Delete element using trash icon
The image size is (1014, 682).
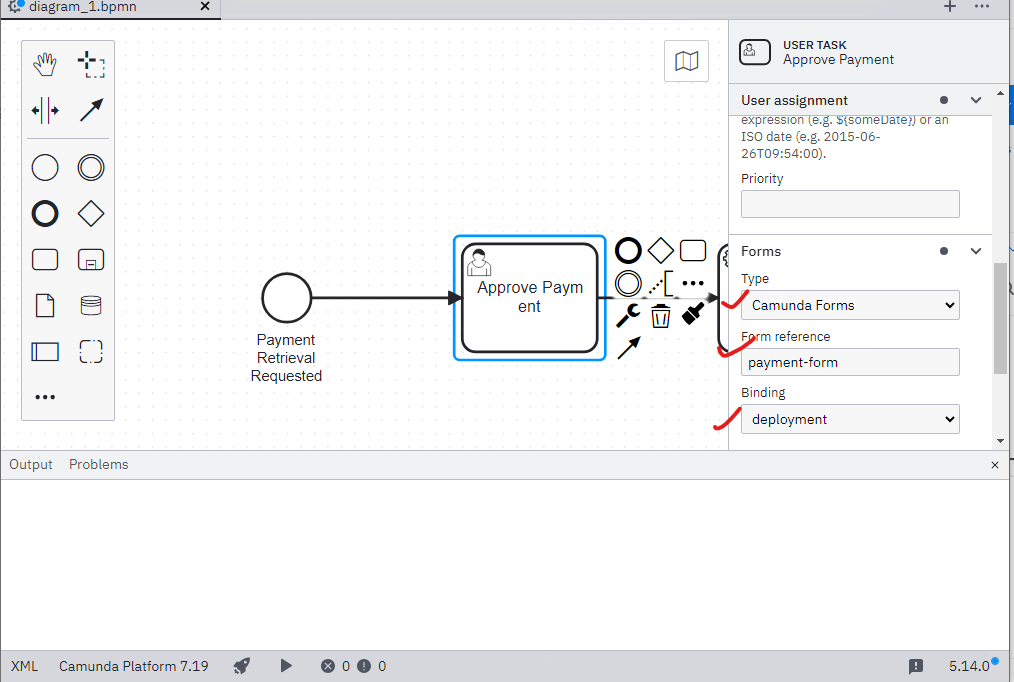pyautogui.click(x=660, y=316)
